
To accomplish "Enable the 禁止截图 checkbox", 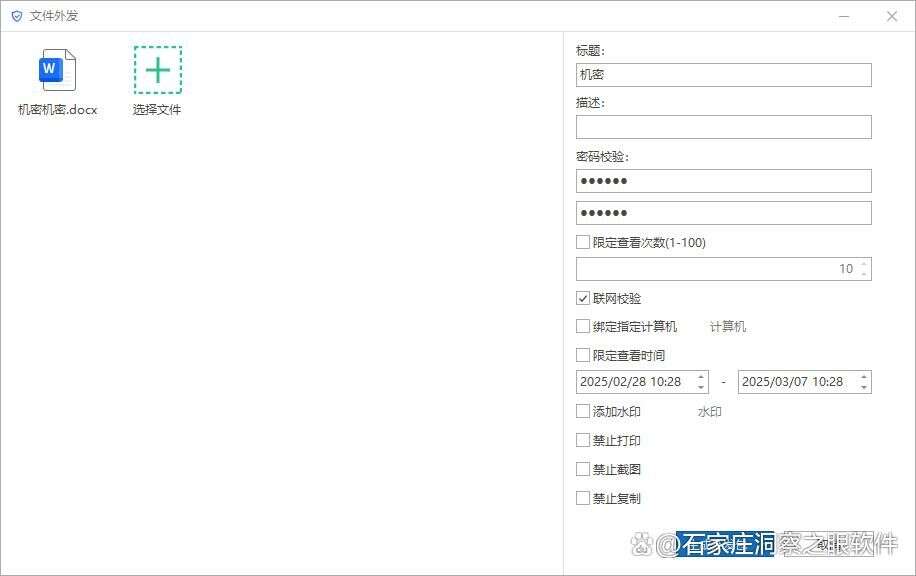I will pos(582,468).
